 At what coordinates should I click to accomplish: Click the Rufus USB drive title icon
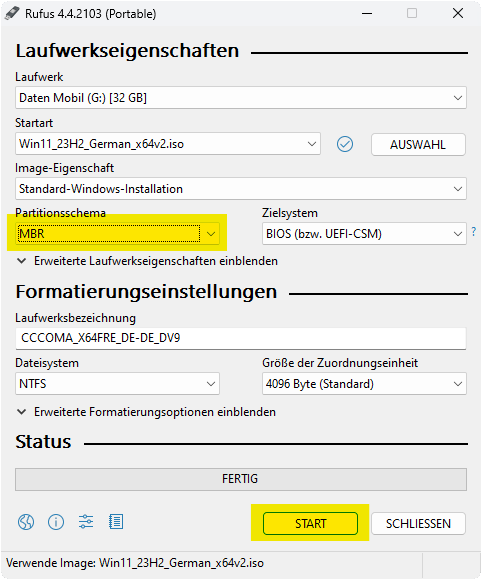click(12, 14)
